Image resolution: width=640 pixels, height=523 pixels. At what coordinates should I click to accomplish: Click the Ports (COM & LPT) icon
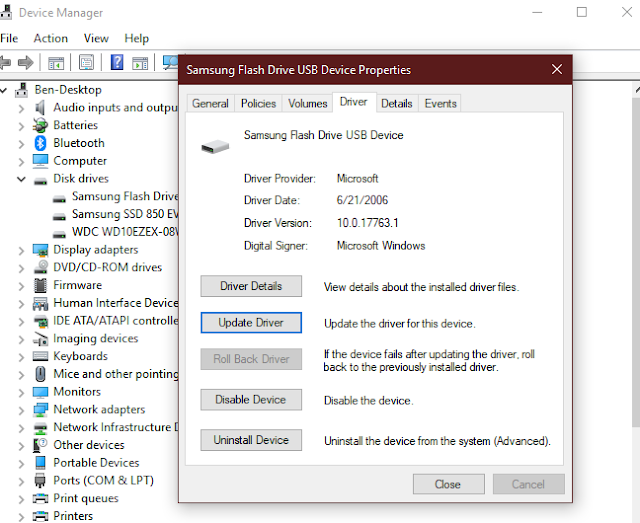pyautogui.click(x=40, y=481)
